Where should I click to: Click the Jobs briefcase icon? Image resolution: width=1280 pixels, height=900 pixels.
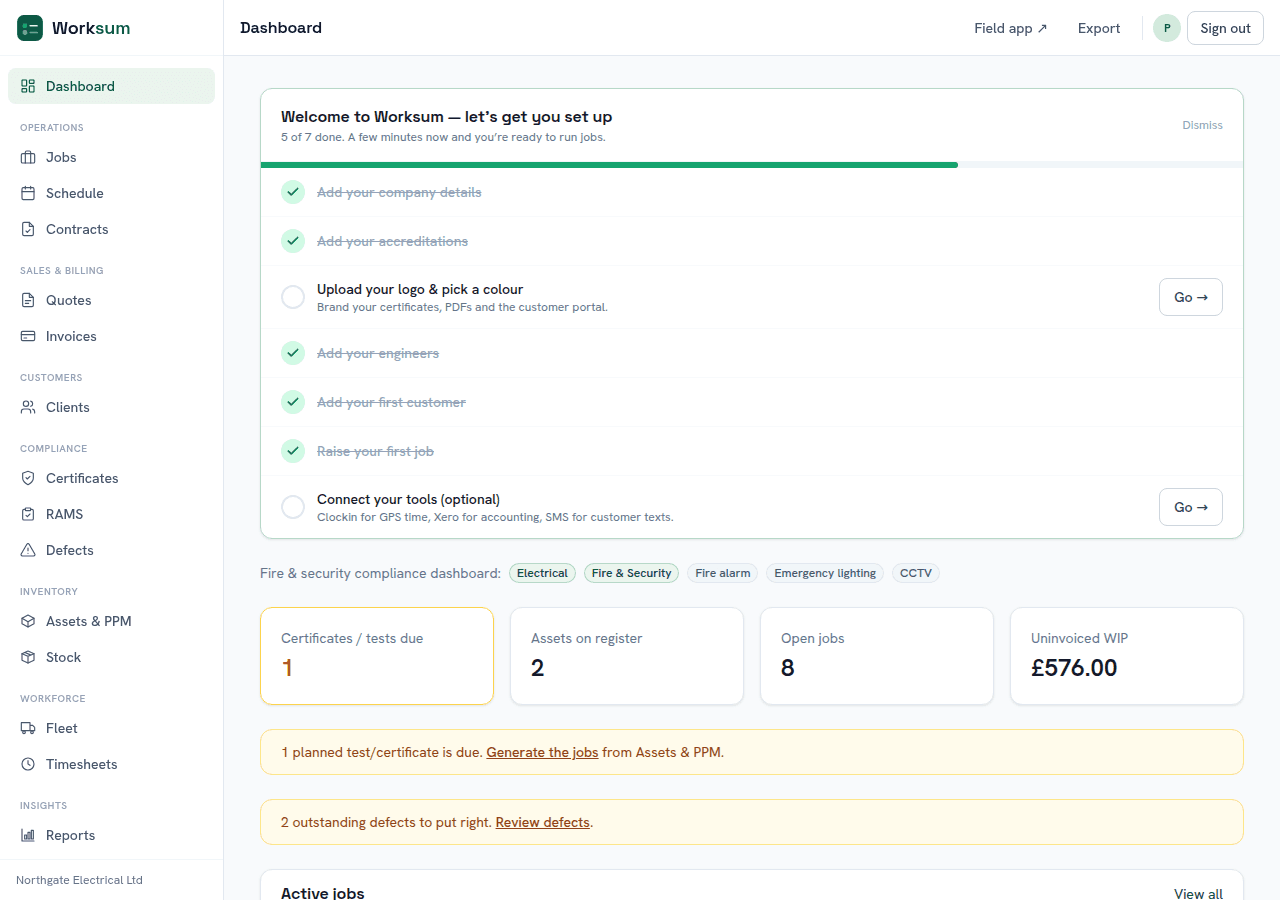coord(28,157)
